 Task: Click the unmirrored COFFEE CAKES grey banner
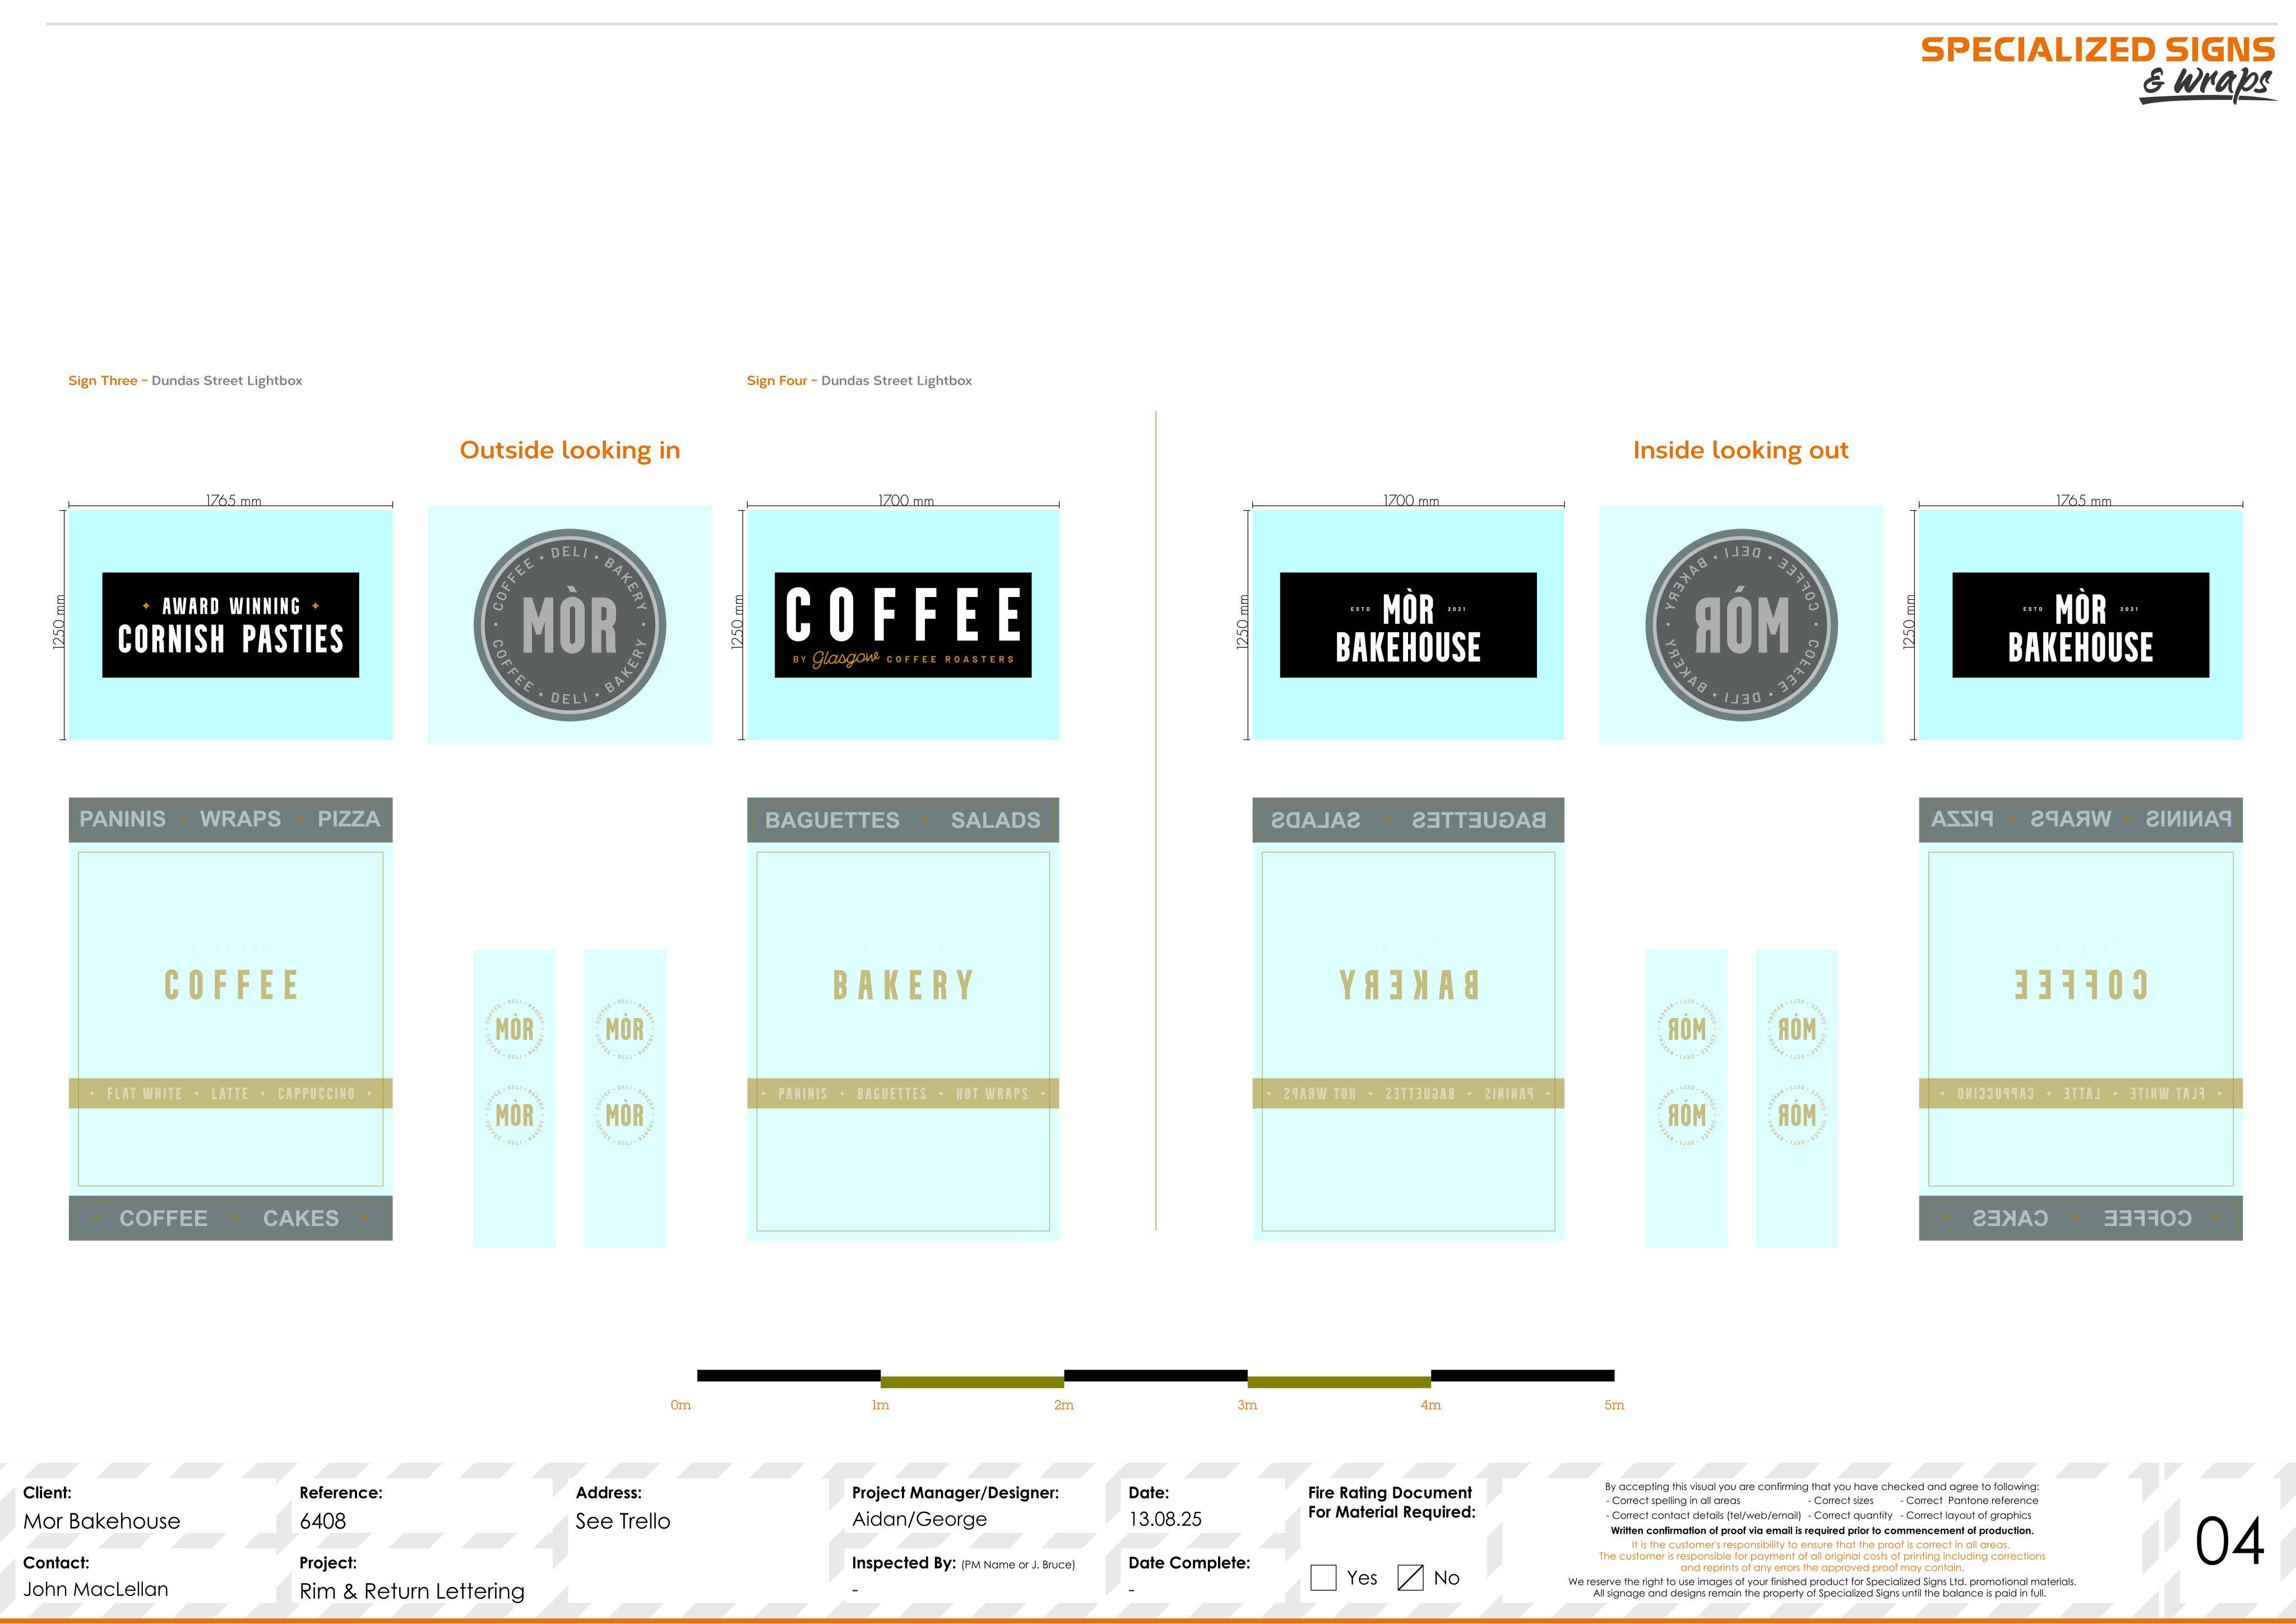point(230,1218)
